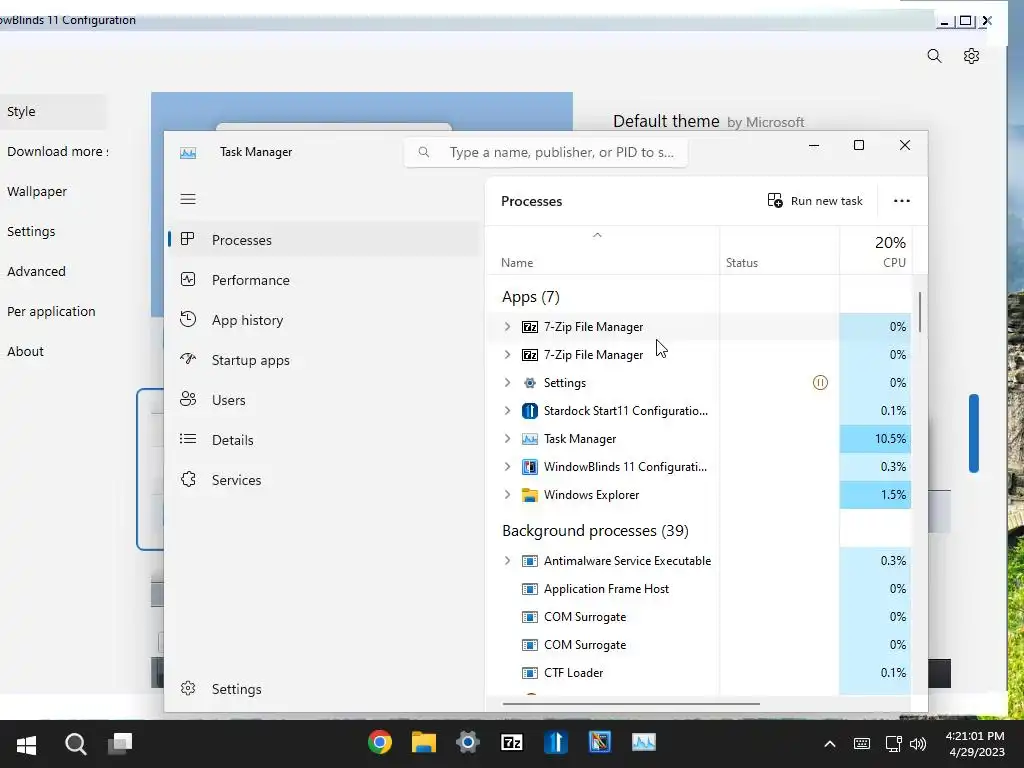This screenshot has width=1024, height=768.
Task: Open Task View from the taskbar
Action: (120, 743)
